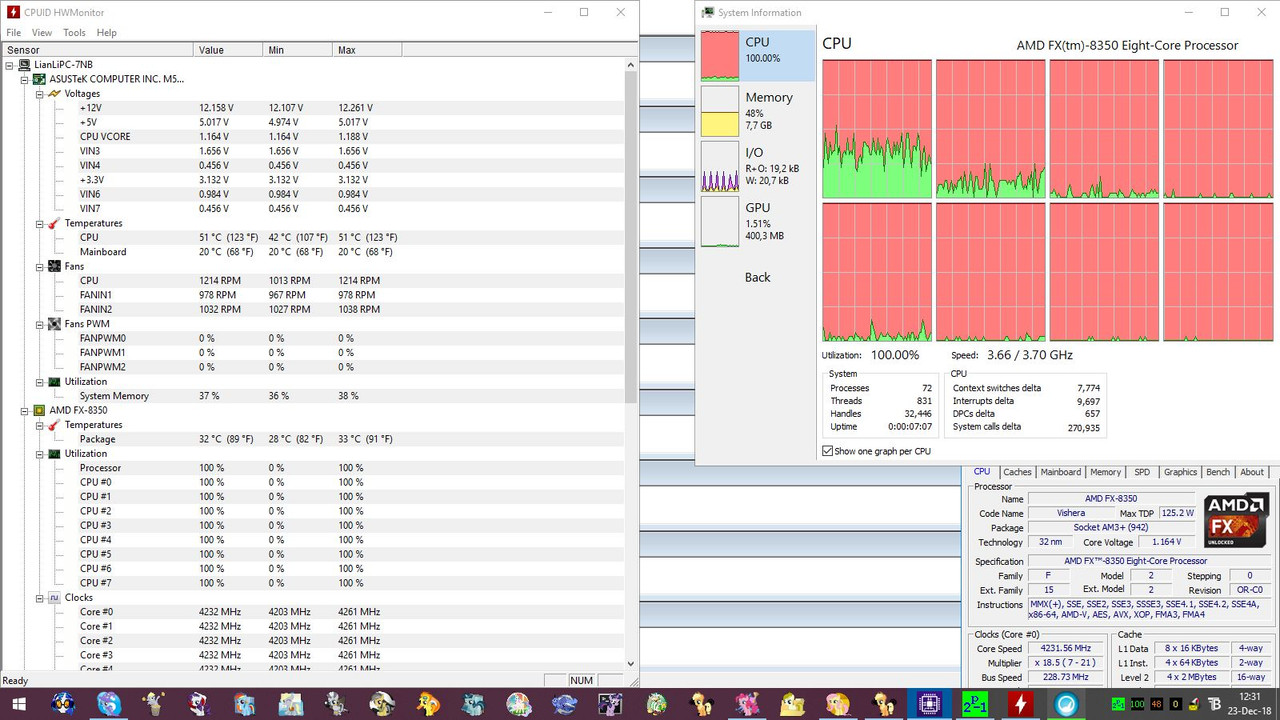Open the Help menu
The width and height of the screenshot is (1280, 720).
pos(106,32)
